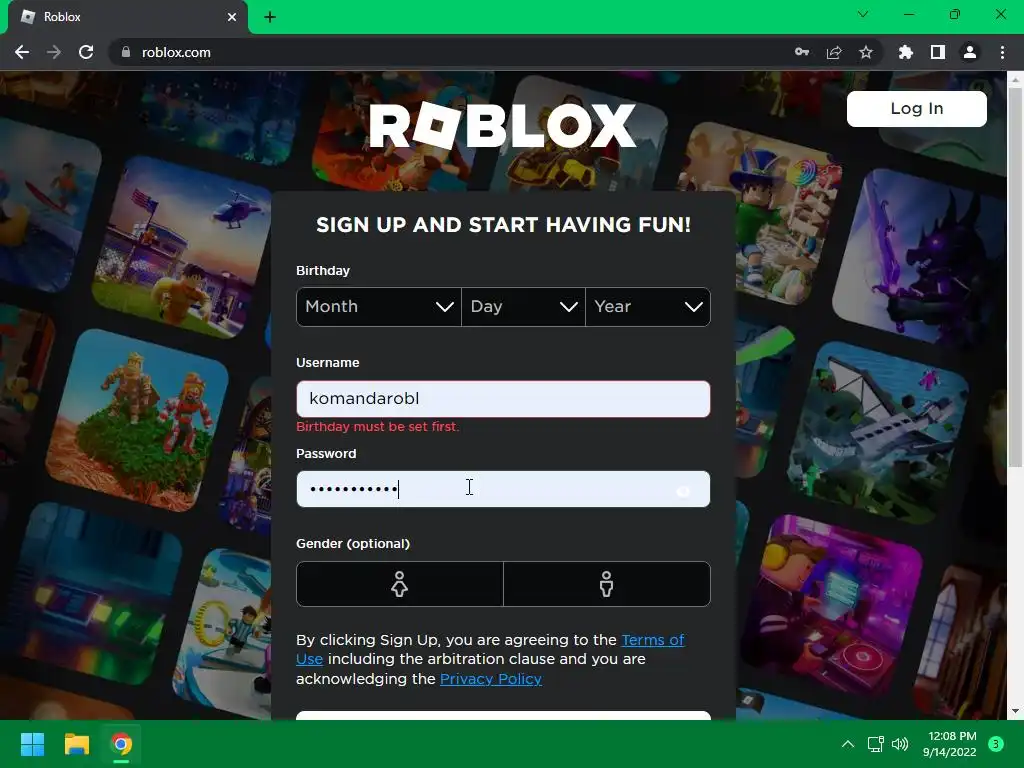Open the Privacy Policy link

click(490, 679)
